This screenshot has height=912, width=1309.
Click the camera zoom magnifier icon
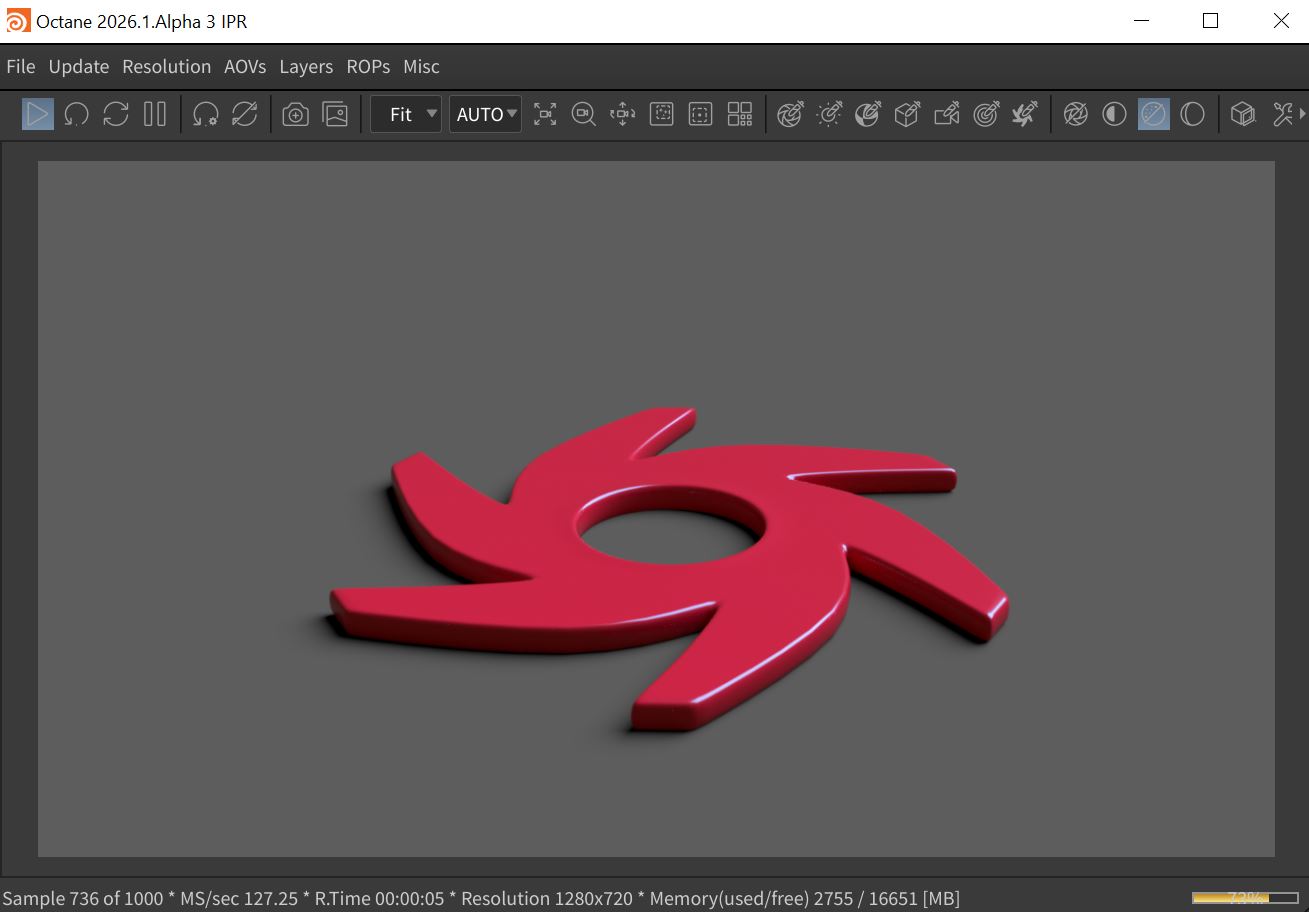click(x=583, y=114)
